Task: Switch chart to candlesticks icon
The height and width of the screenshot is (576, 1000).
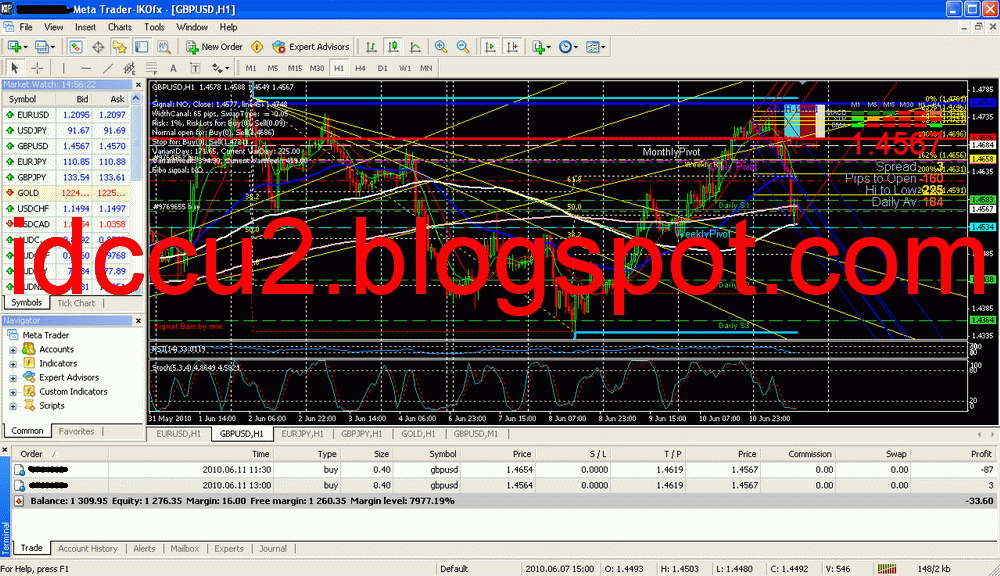Action: tap(393, 47)
